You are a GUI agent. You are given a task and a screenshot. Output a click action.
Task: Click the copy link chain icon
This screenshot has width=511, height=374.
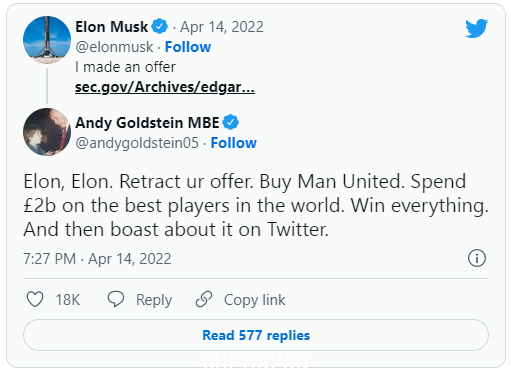(x=204, y=299)
